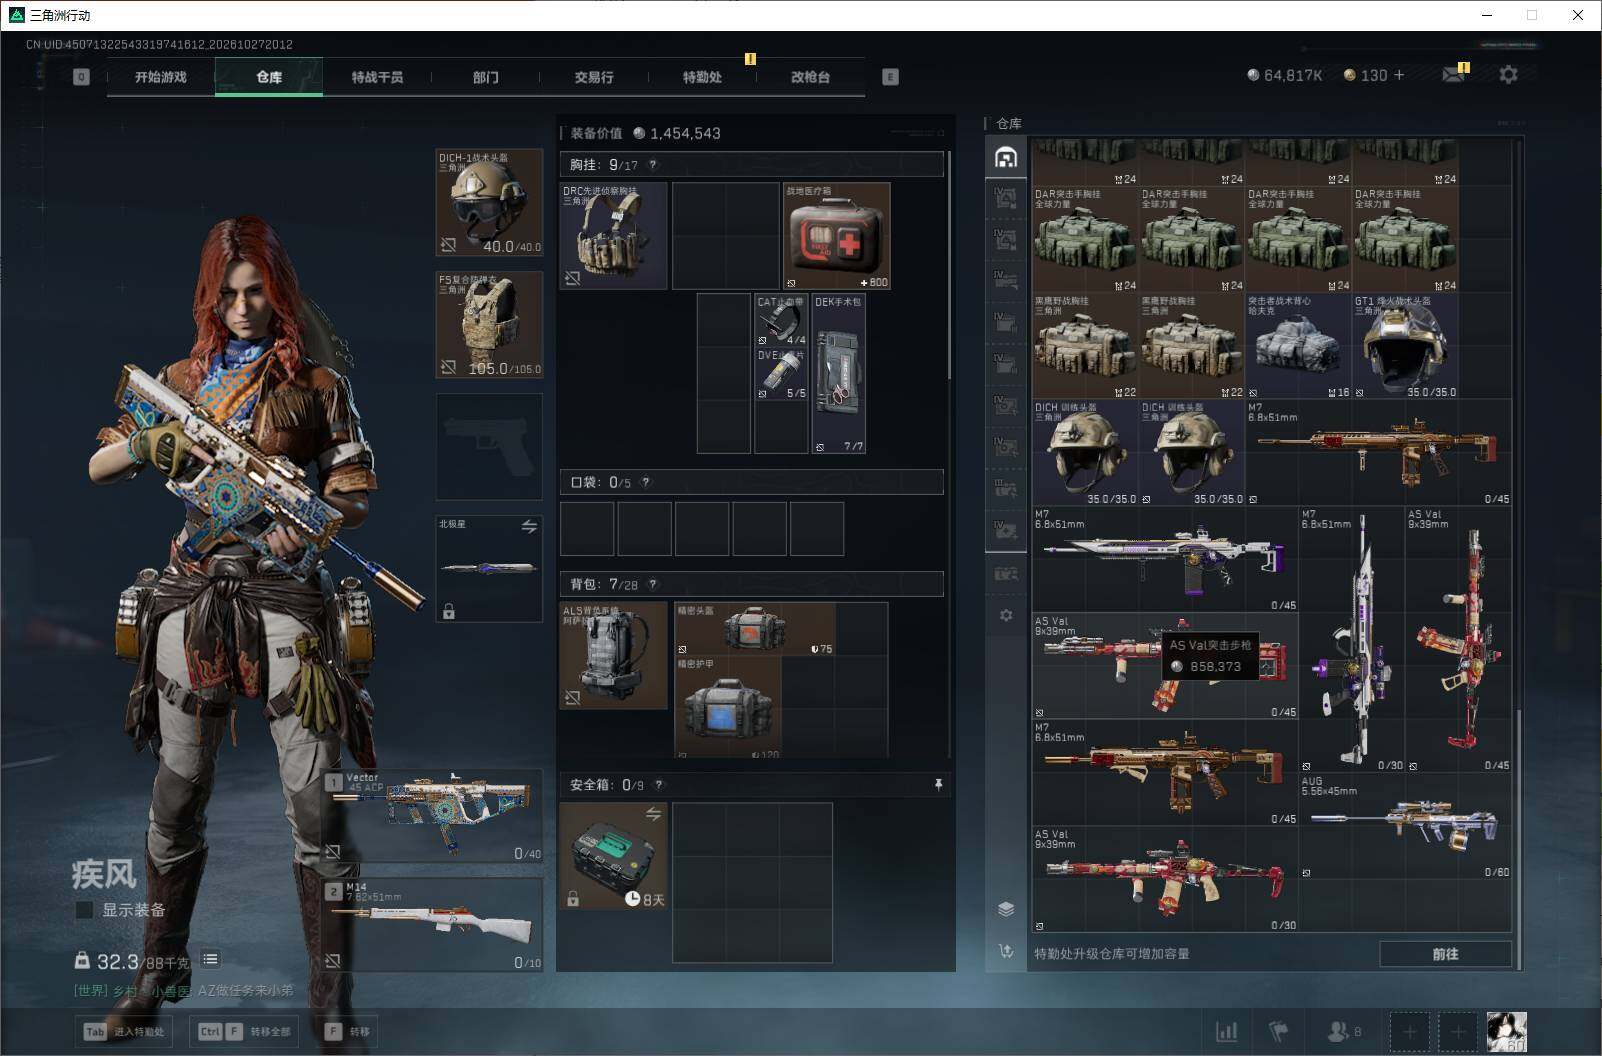Open the stacked layers icon in warehouse sidebar
The height and width of the screenshot is (1056, 1602).
click(1006, 909)
